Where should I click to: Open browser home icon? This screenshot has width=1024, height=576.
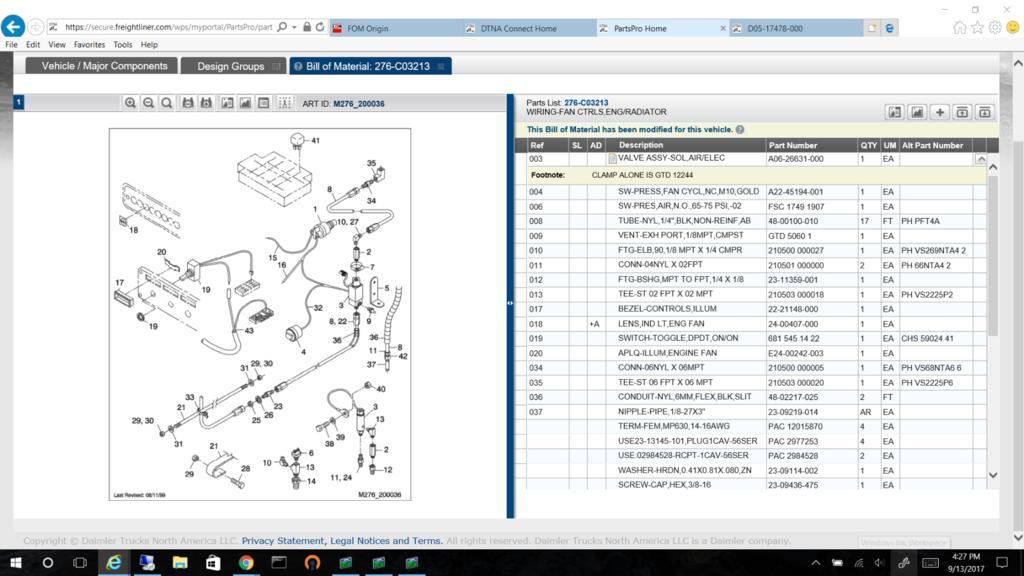(x=959, y=27)
